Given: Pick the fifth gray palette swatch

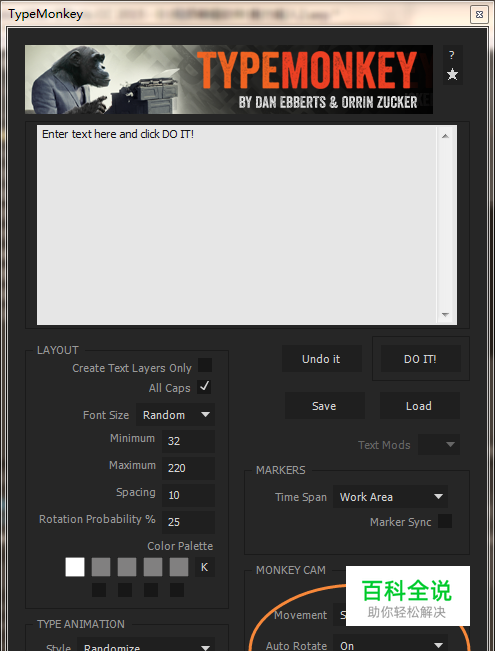Looking at the screenshot, I should [x=179, y=567].
